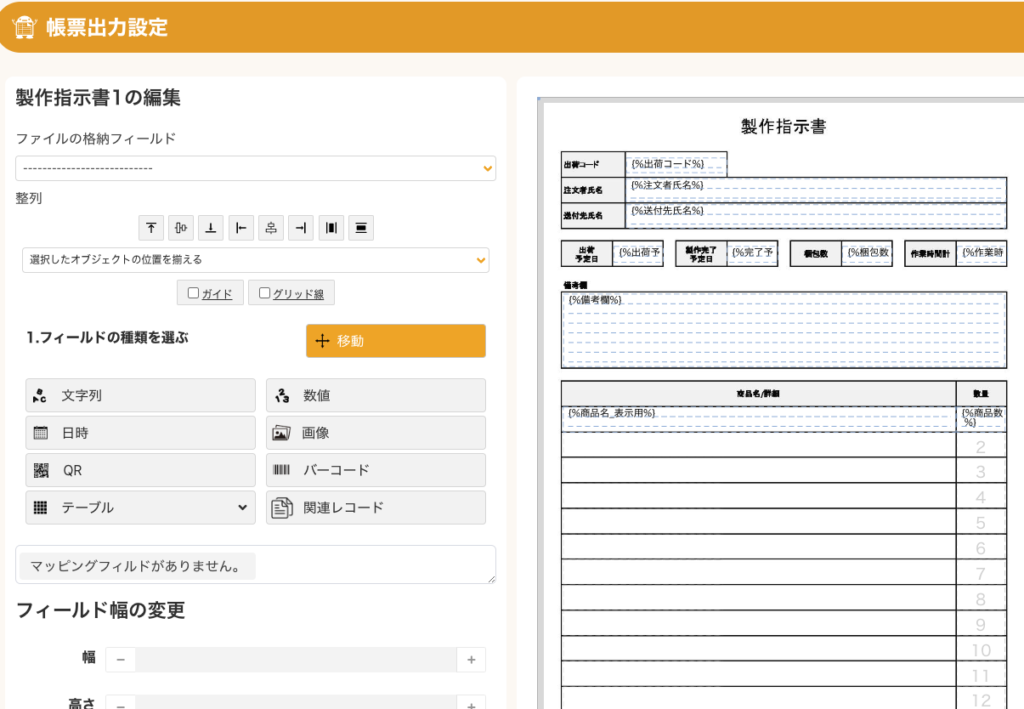The image size is (1024, 709).
Task: Select the 数値 field type
Action: [x=376, y=395]
